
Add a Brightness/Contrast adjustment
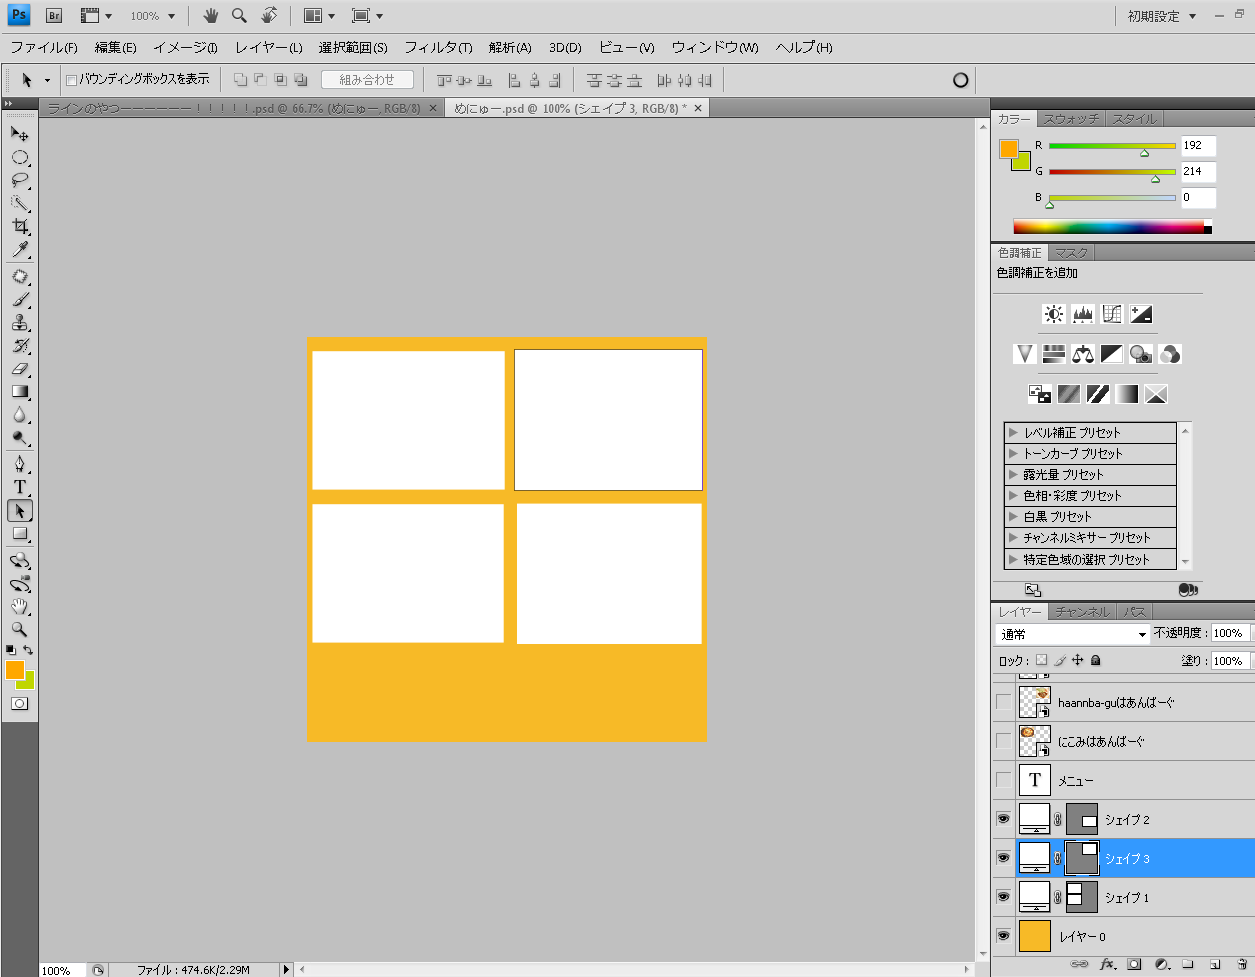click(x=1054, y=314)
